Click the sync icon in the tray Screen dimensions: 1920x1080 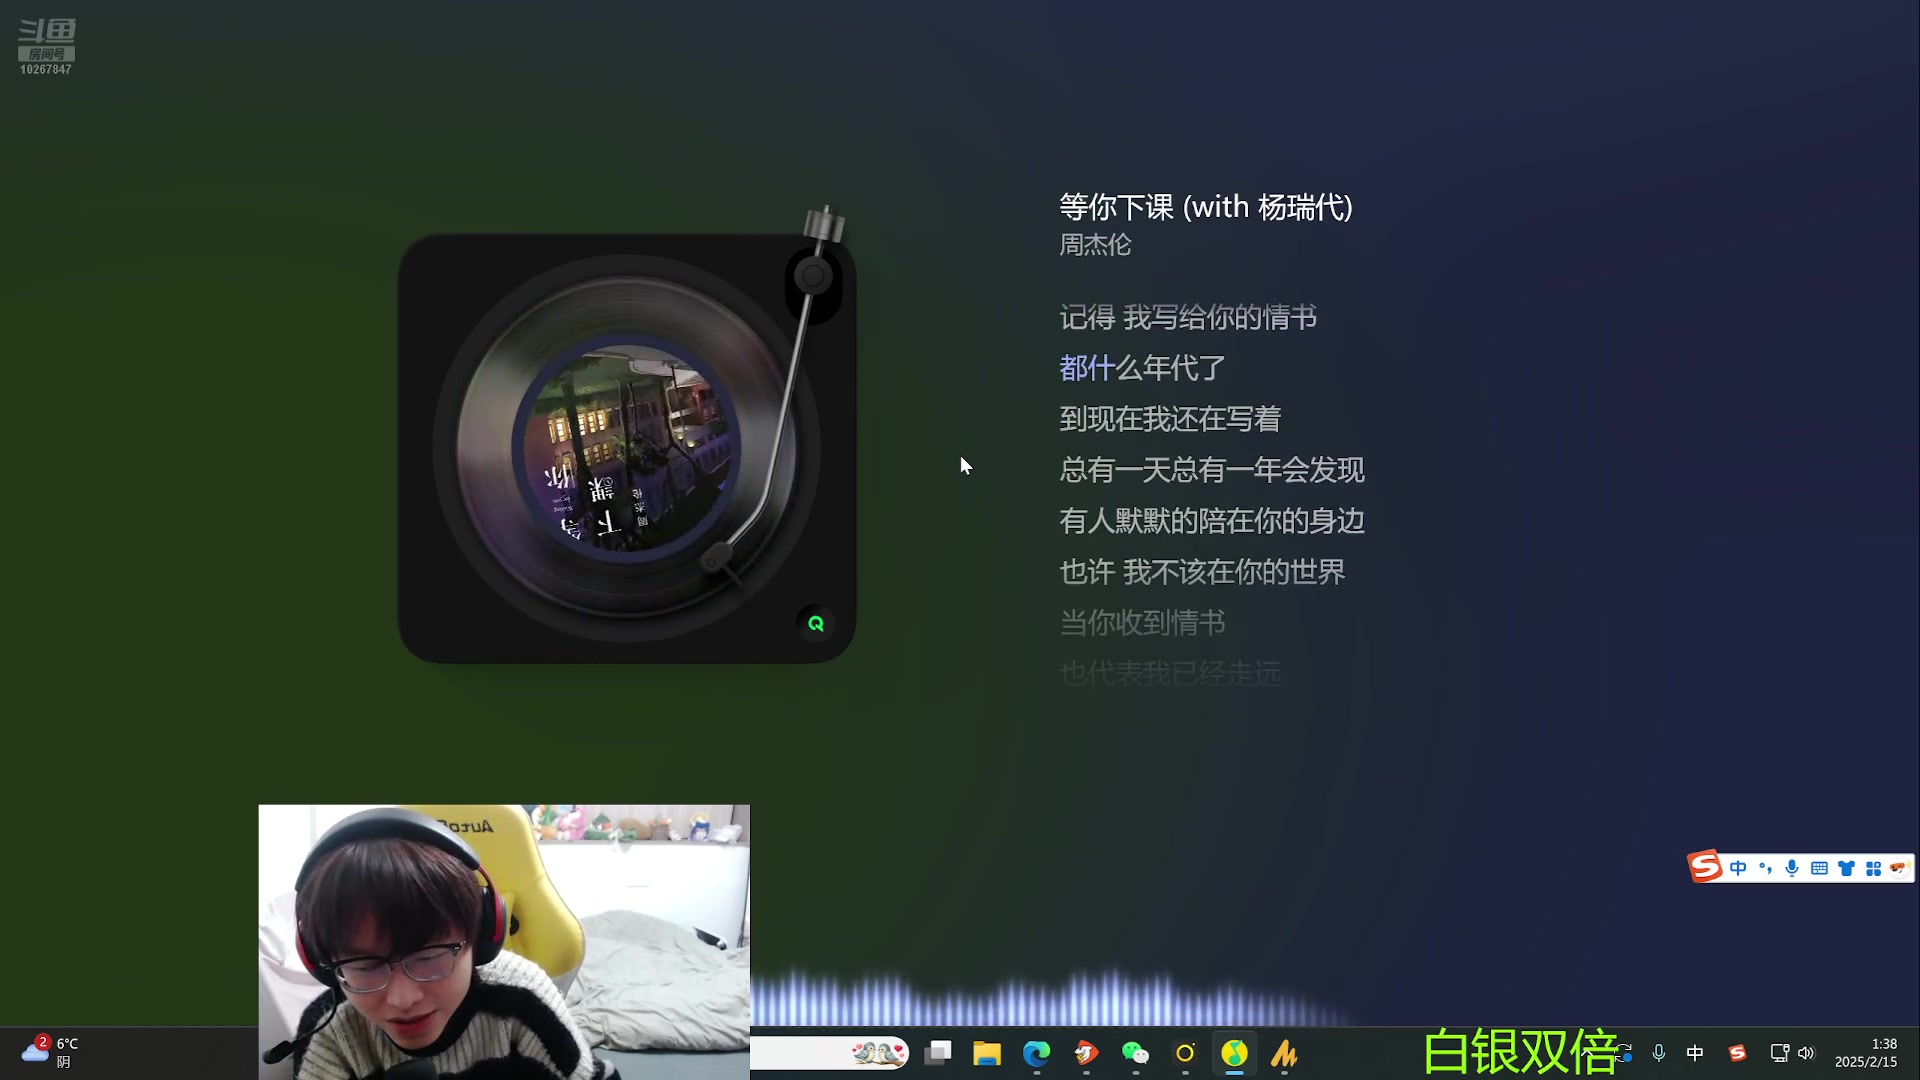click(1625, 1053)
